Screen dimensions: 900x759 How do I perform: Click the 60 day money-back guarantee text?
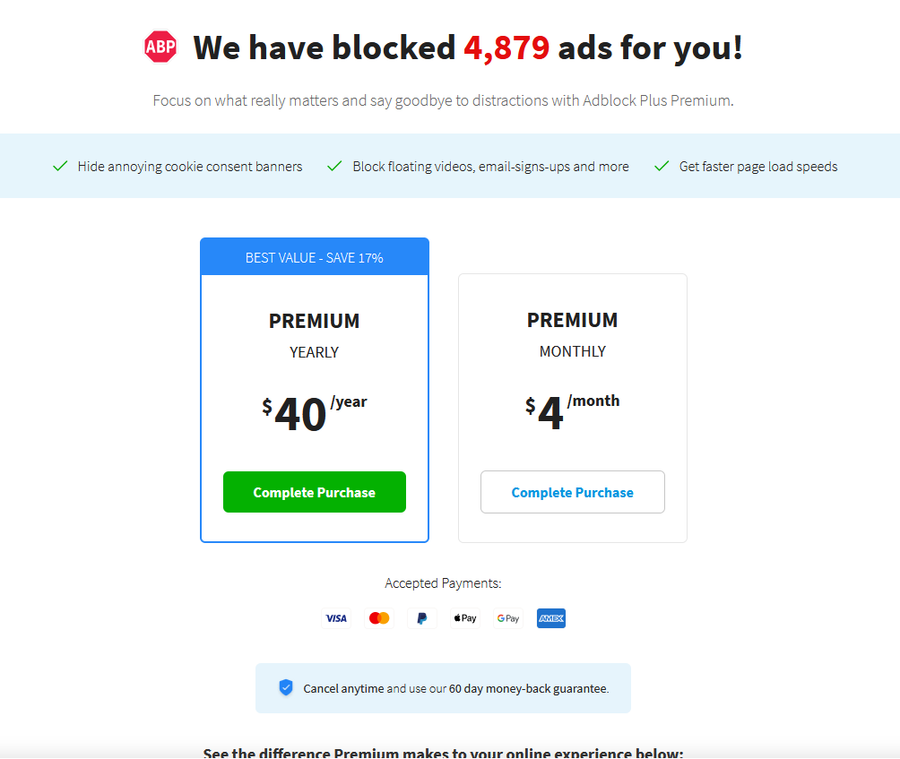pyautogui.click(x=528, y=689)
